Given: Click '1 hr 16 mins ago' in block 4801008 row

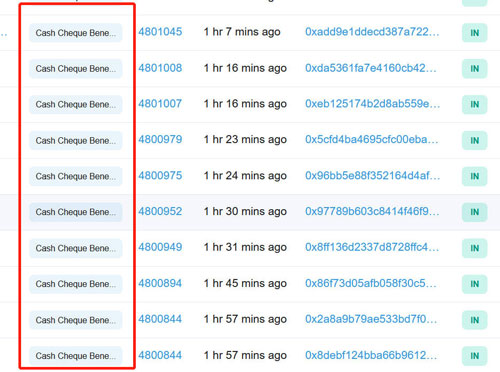Looking at the screenshot, I should coord(245,68).
